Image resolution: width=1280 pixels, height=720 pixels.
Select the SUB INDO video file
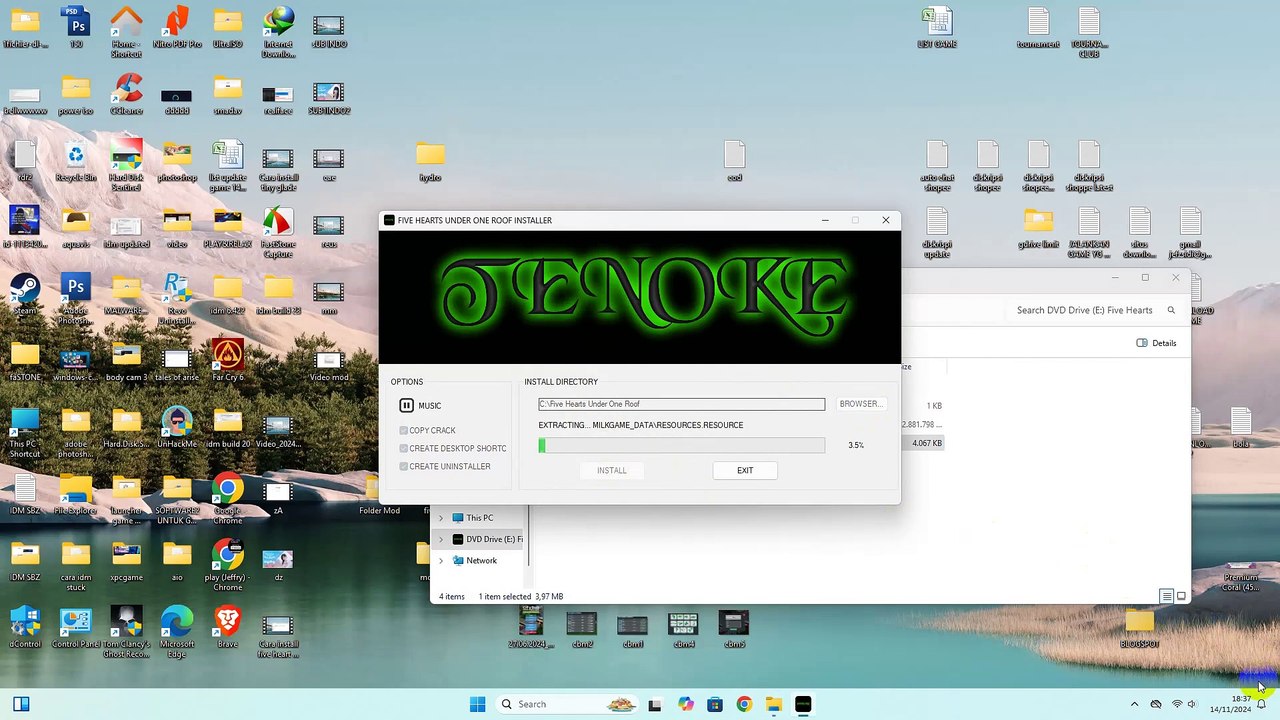point(329,28)
